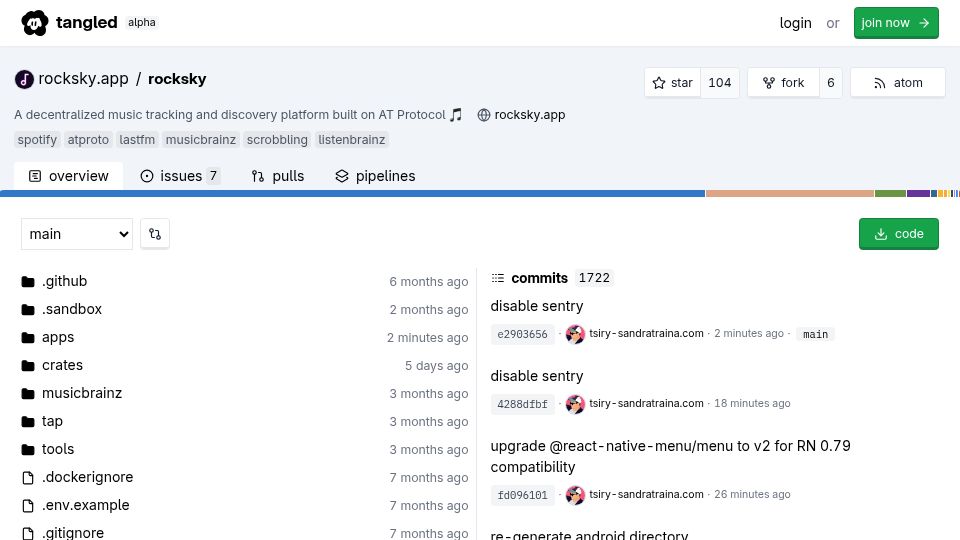Click author avatar on commit e2903656

pos(575,334)
